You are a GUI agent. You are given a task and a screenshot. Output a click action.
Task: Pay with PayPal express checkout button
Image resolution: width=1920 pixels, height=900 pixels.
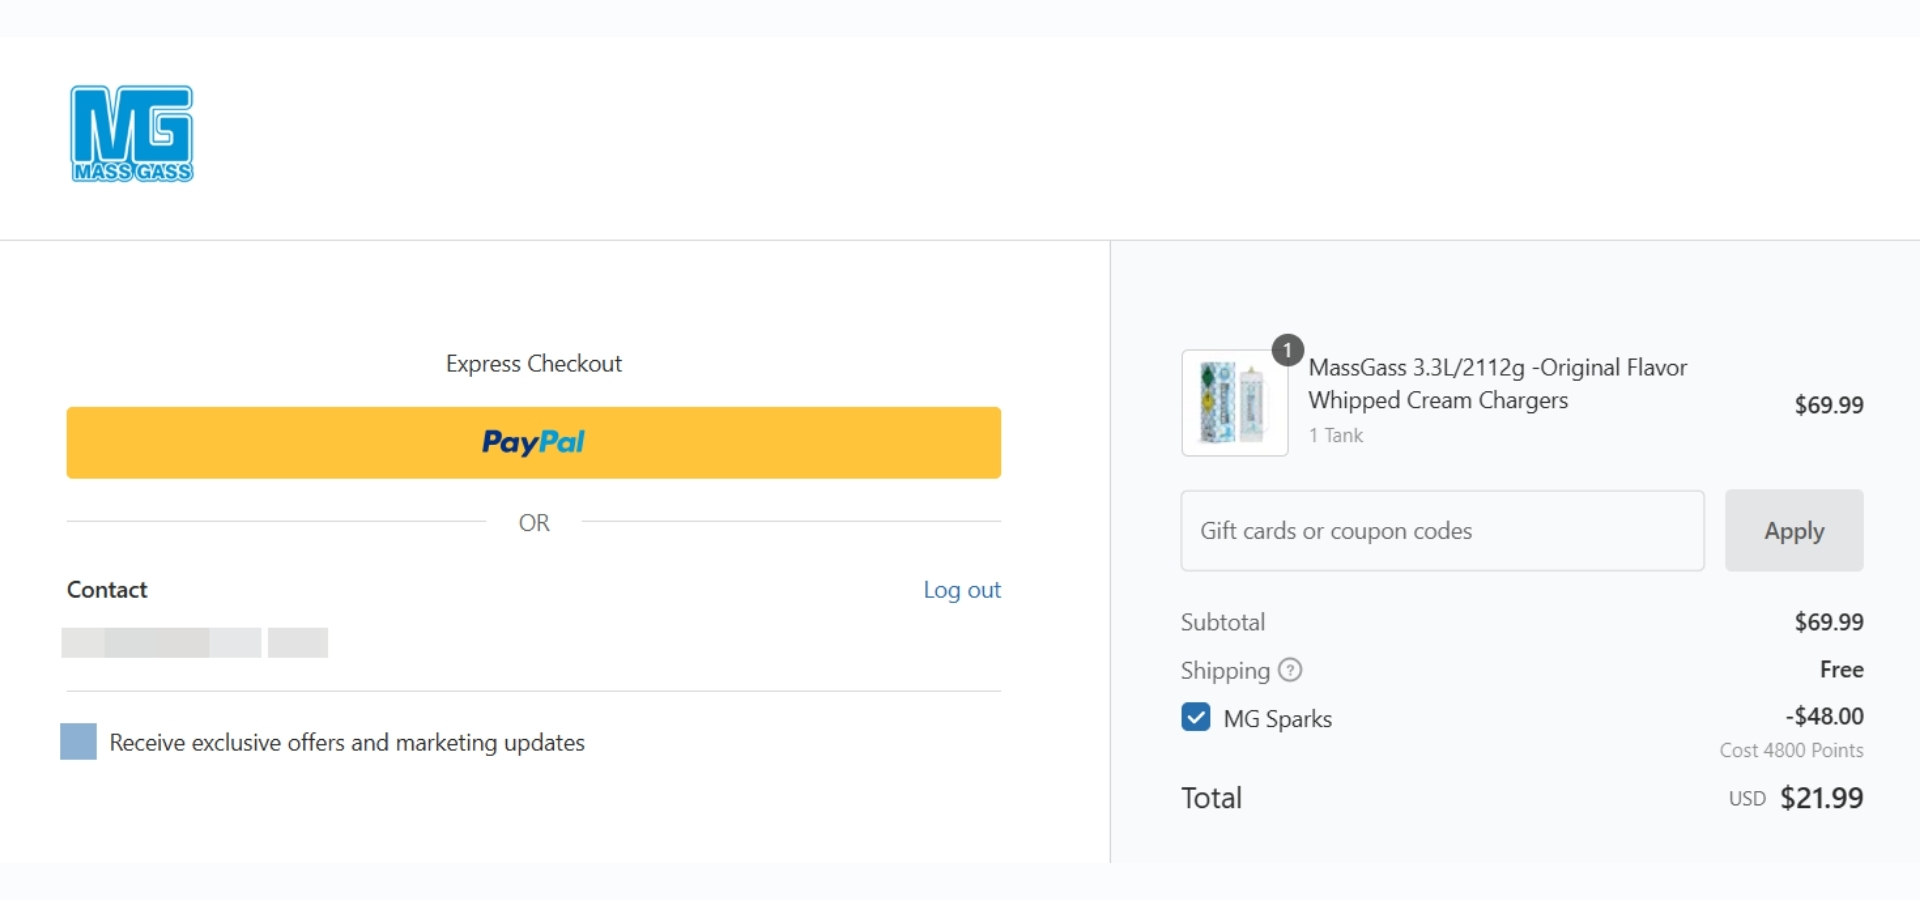click(533, 442)
